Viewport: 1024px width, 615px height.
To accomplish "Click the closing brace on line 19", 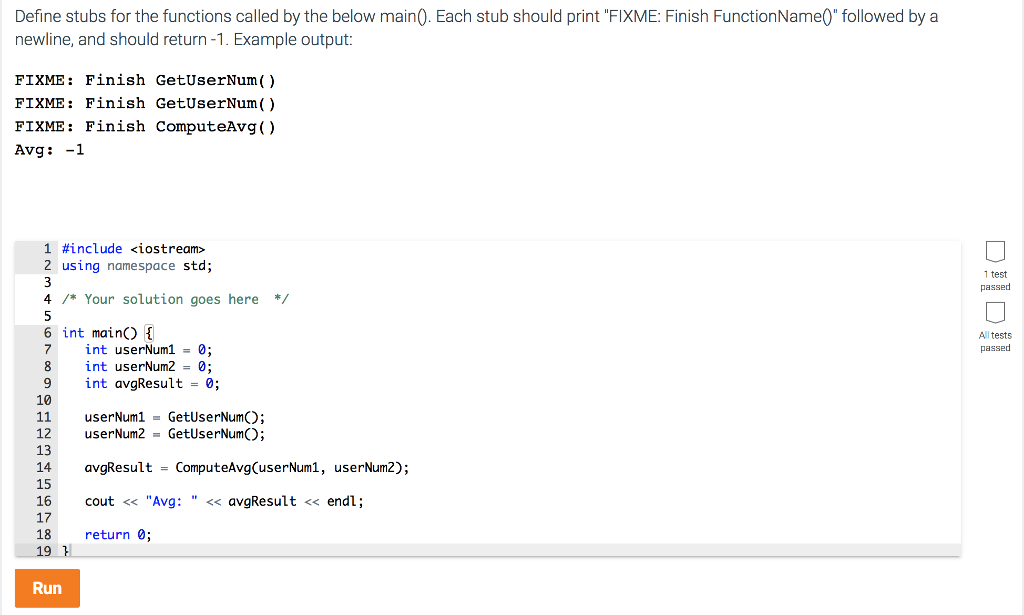I will click(63, 550).
